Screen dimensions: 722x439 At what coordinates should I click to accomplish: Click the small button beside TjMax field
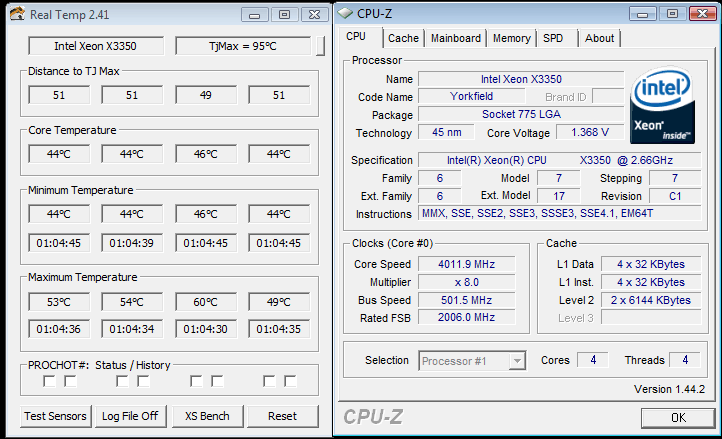320,46
